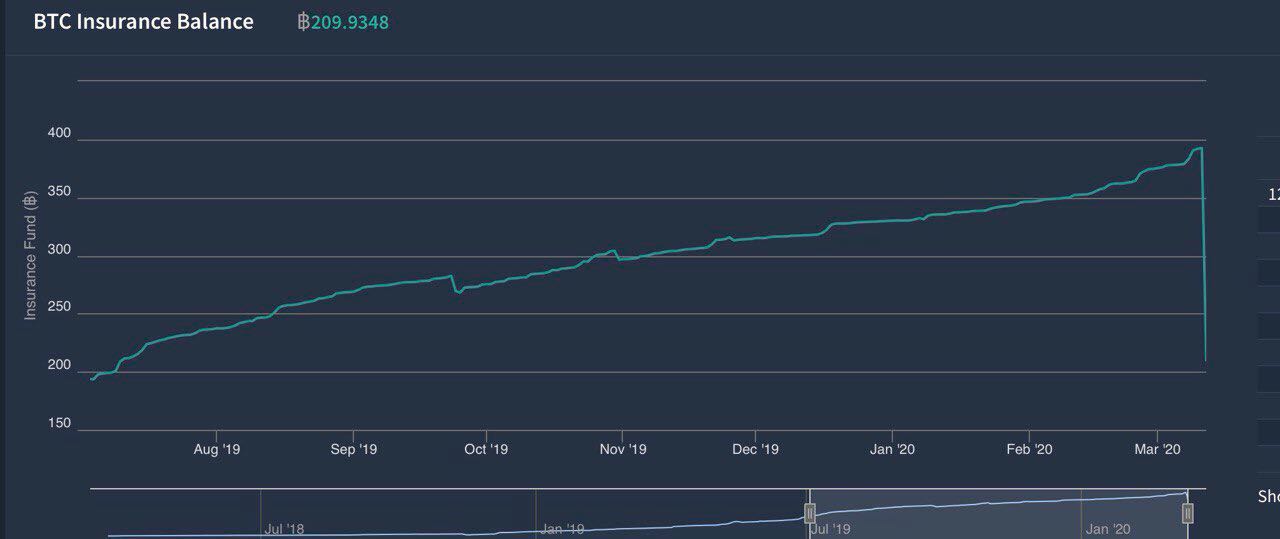Select the Mar '20 date label

click(1158, 450)
